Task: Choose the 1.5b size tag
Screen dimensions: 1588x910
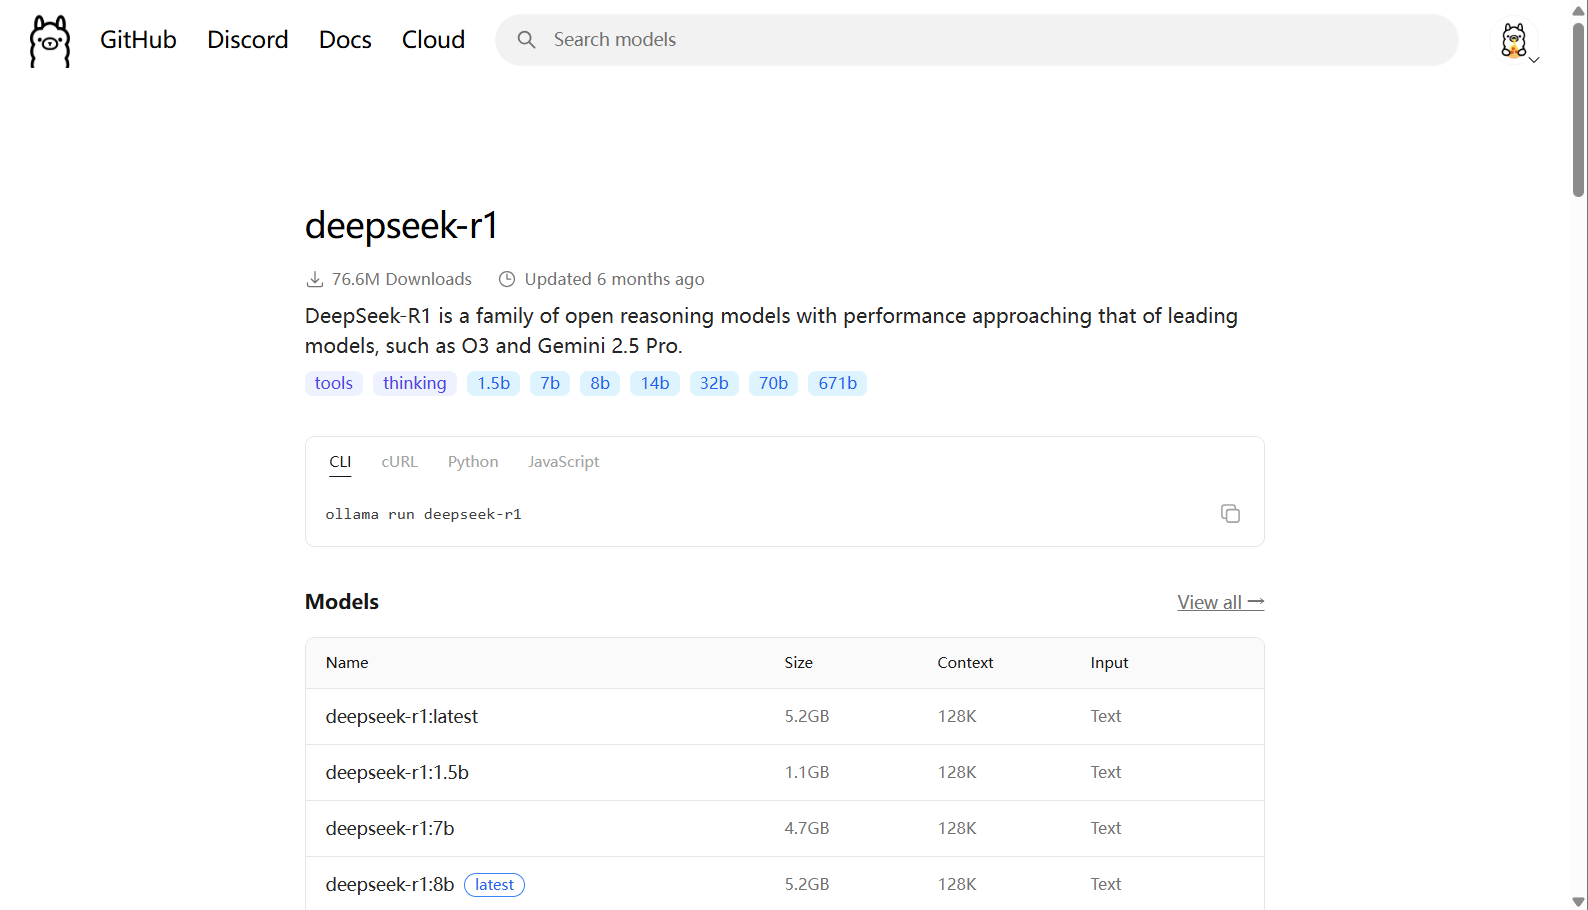Action: [x=493, y=383]
